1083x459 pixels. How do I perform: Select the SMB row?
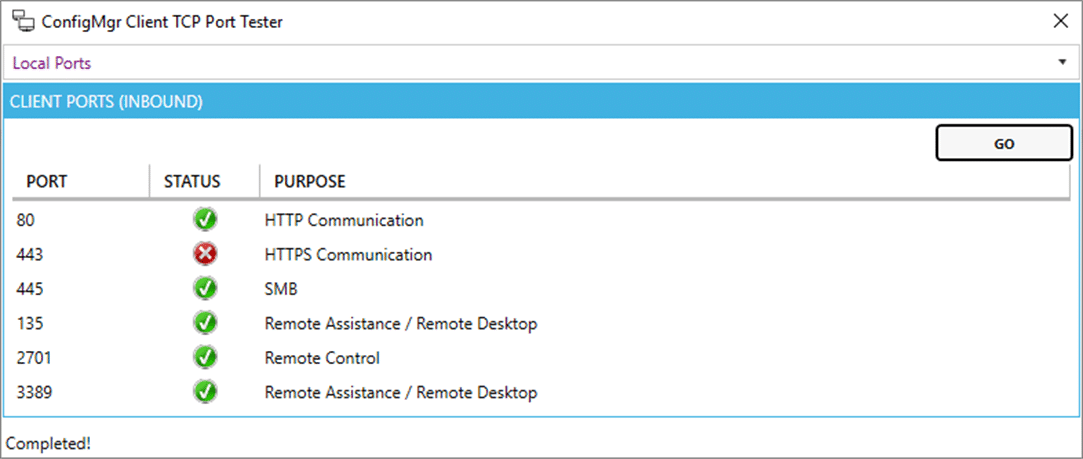coord(281,289)
